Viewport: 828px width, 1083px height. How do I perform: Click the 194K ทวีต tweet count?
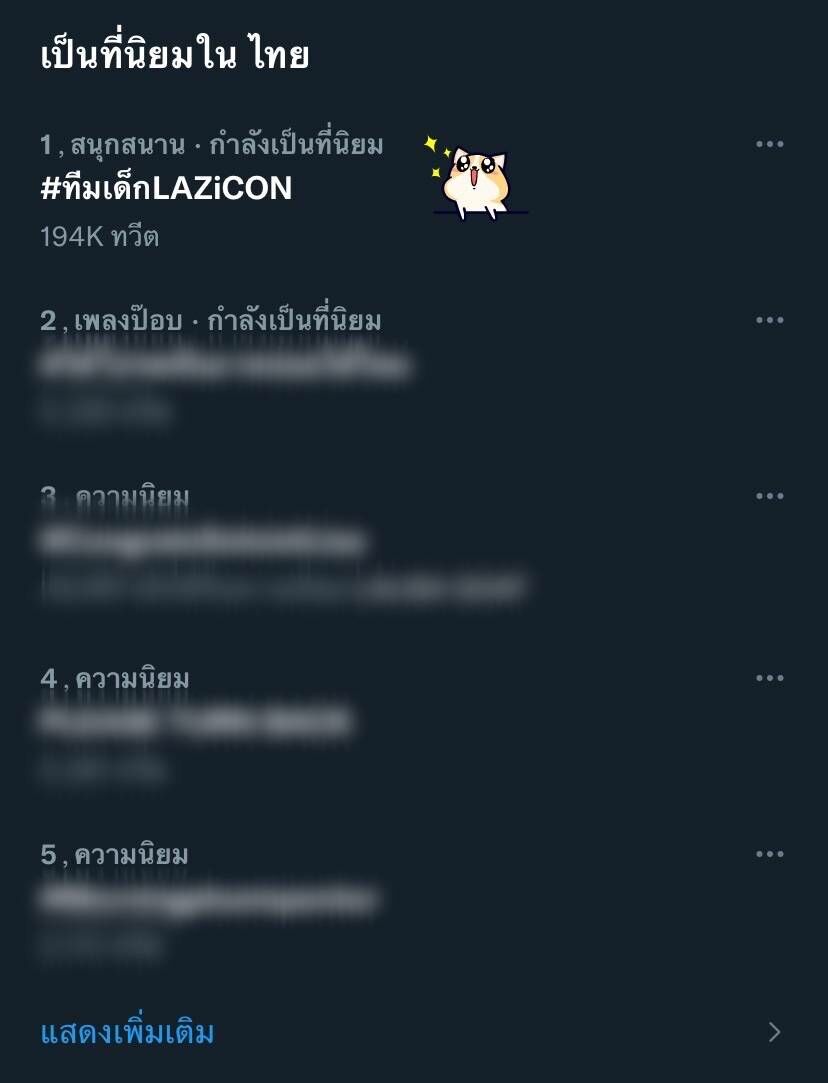point(99,237)
